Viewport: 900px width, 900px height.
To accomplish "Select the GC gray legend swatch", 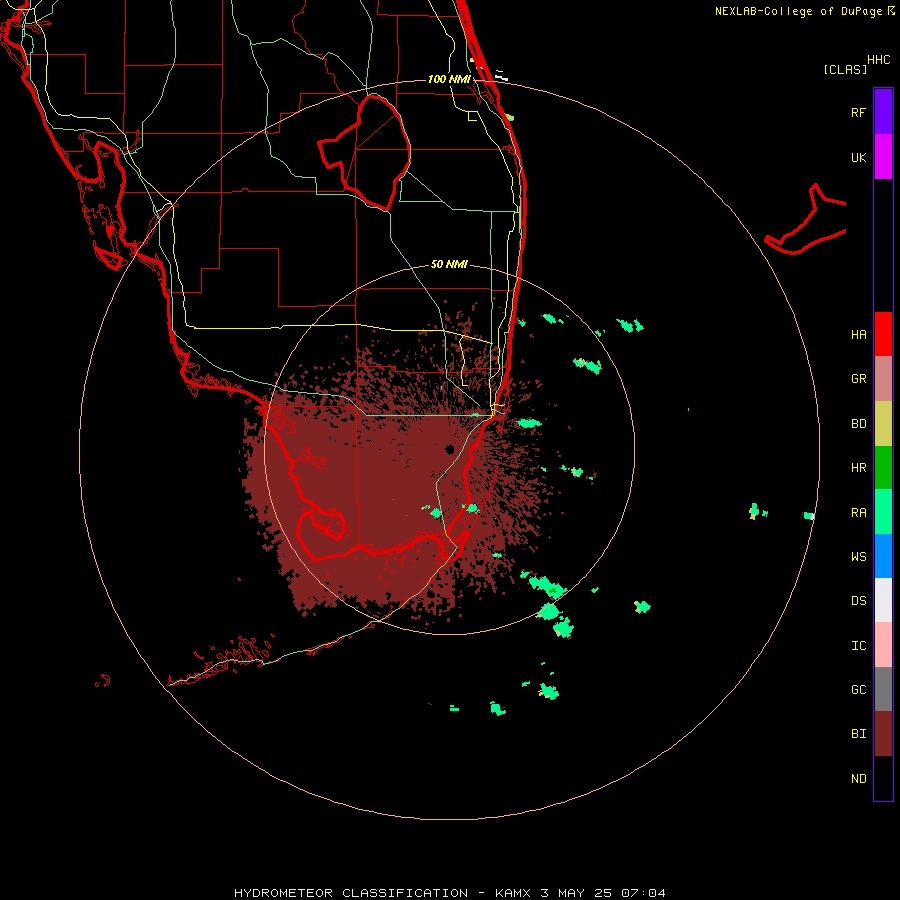I will click(883, 689).
